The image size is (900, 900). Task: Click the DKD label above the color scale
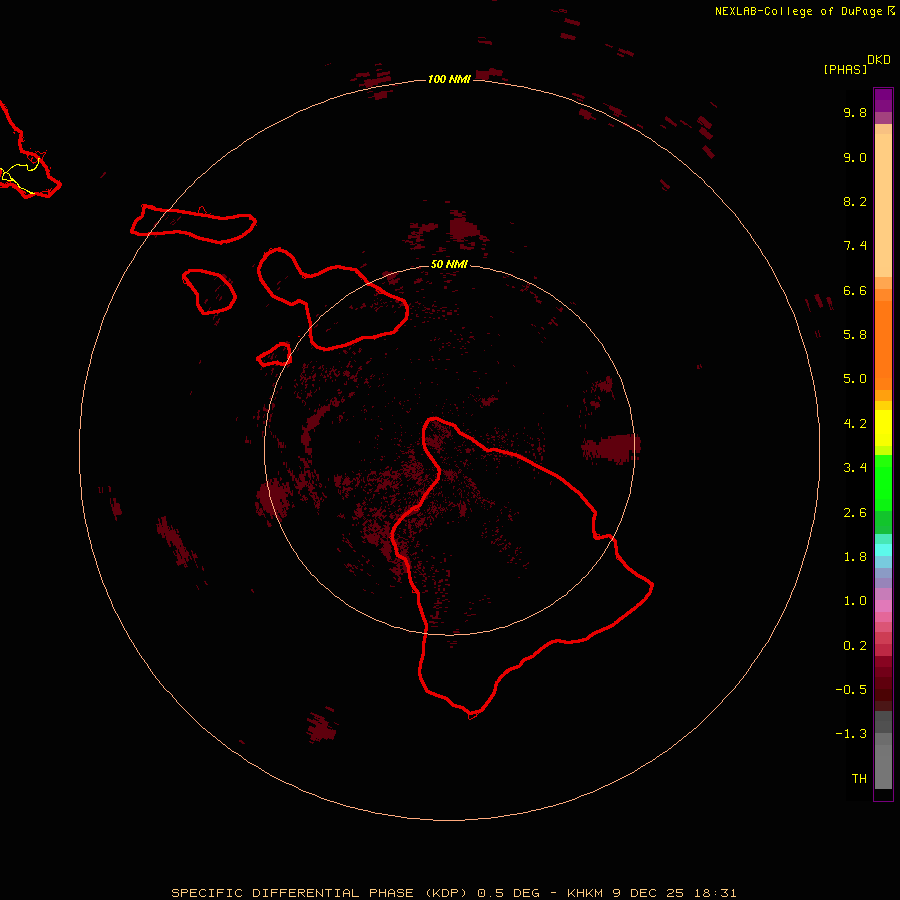pyautogui.click(x=879, y=60)
